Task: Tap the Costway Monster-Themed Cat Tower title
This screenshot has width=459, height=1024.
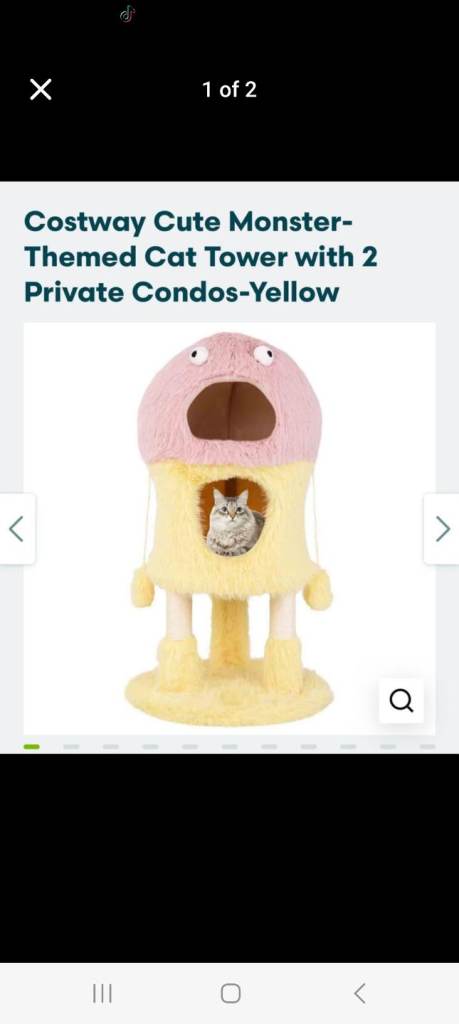Action: point(201,257)
